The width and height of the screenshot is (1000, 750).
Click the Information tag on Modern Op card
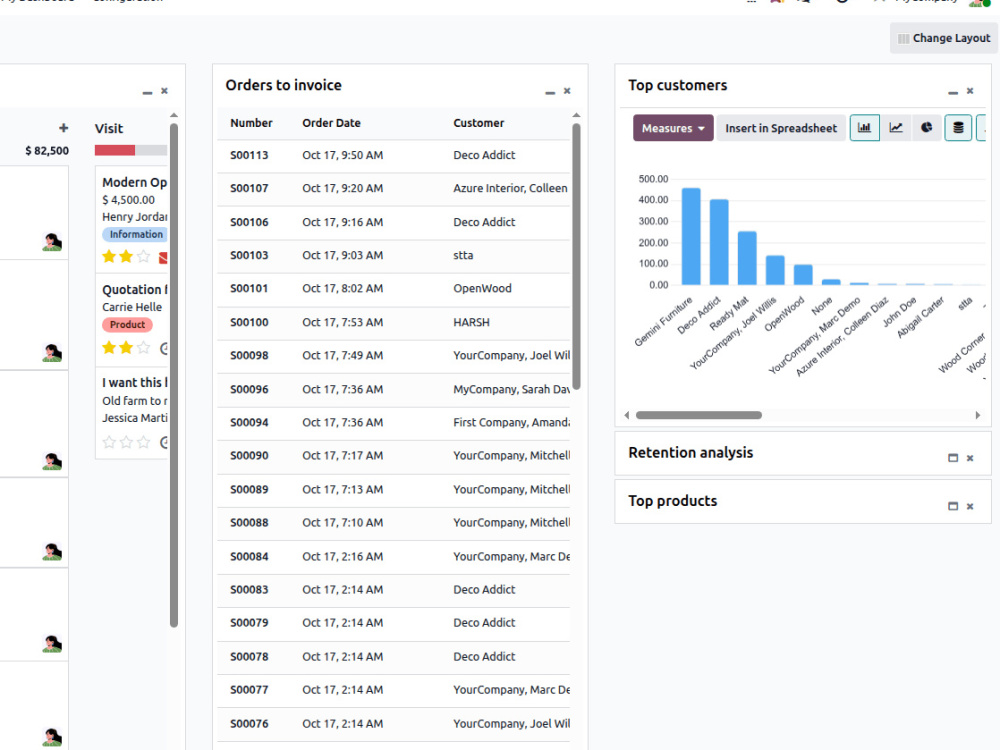(x=135, y=235)
